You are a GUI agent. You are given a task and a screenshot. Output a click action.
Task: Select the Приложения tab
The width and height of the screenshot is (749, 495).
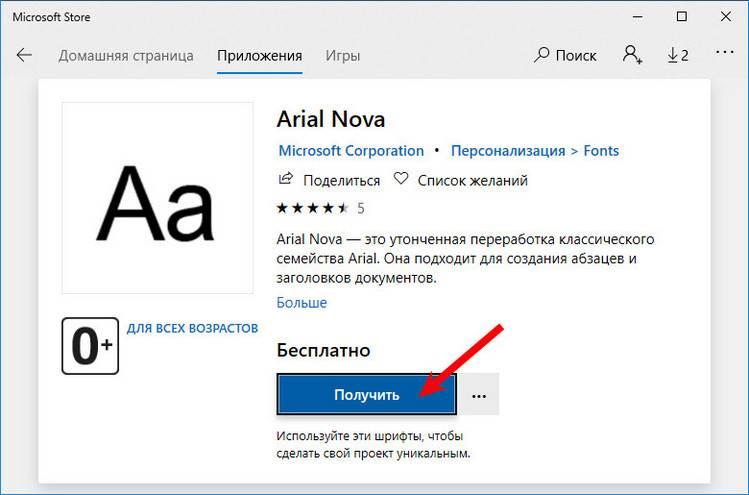click(259, 56)
